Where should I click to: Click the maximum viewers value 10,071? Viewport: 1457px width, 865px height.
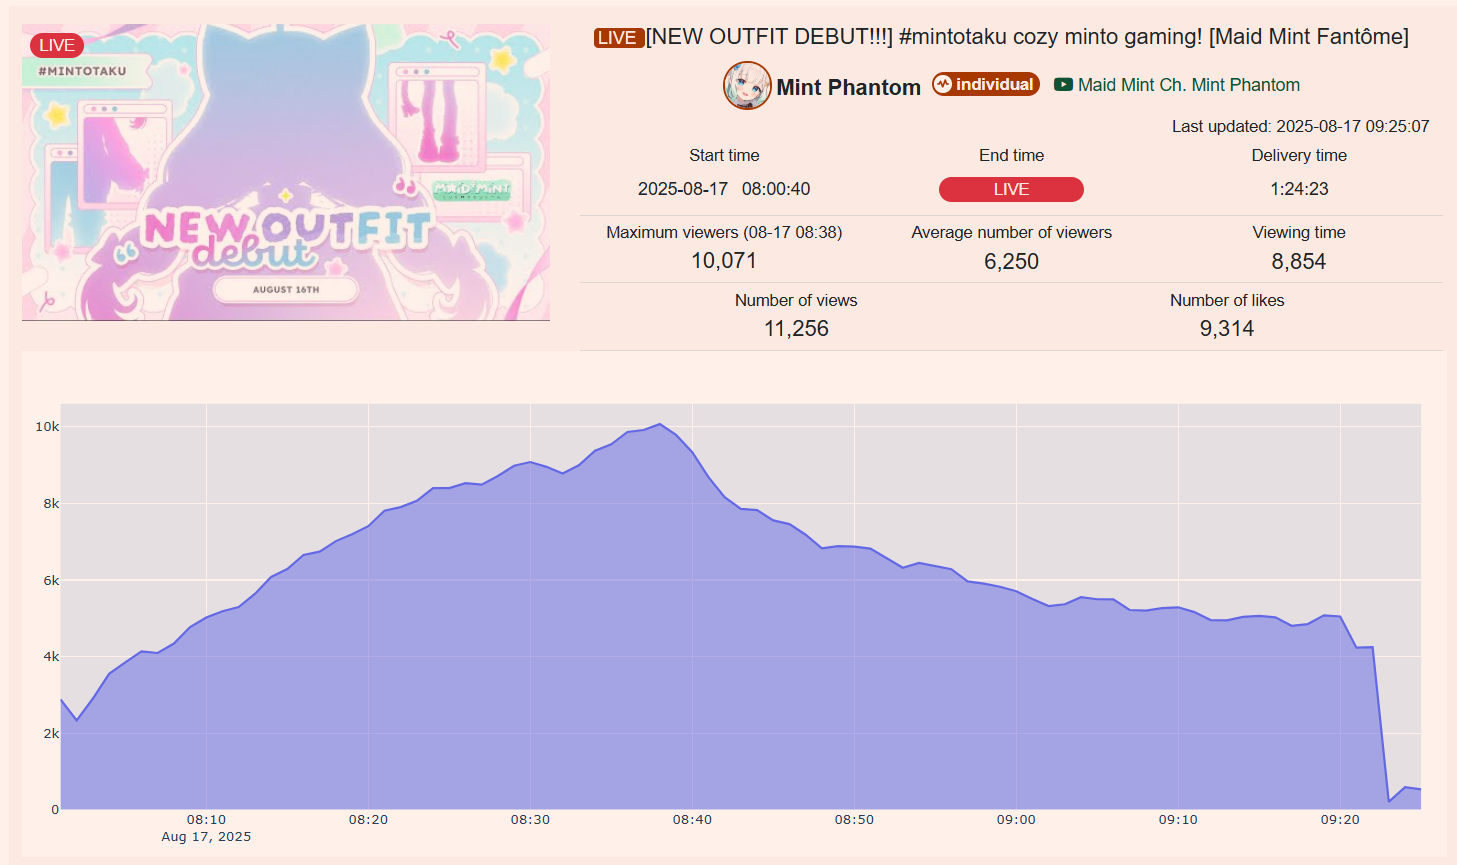click(x=724, y=261)
